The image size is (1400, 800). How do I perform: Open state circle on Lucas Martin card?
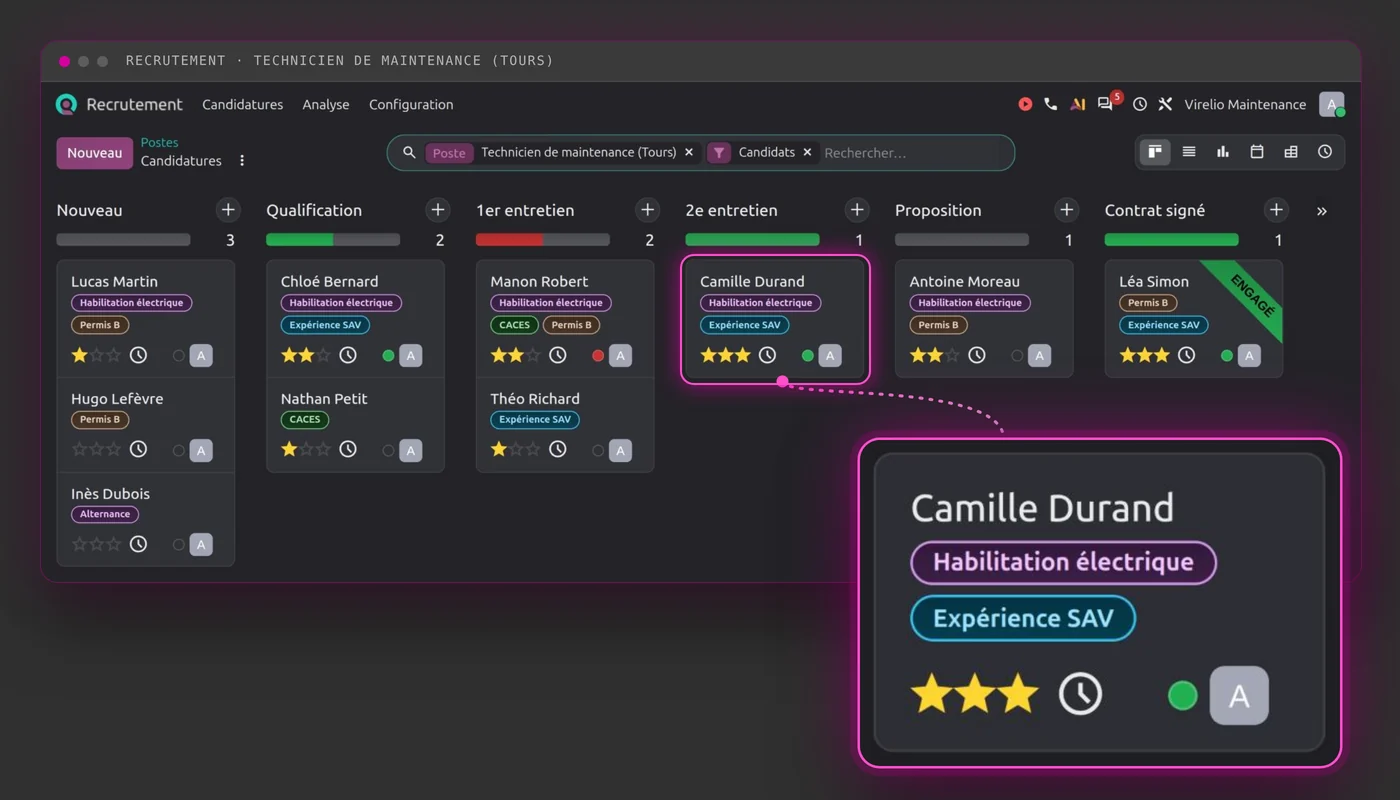[179, 355]
